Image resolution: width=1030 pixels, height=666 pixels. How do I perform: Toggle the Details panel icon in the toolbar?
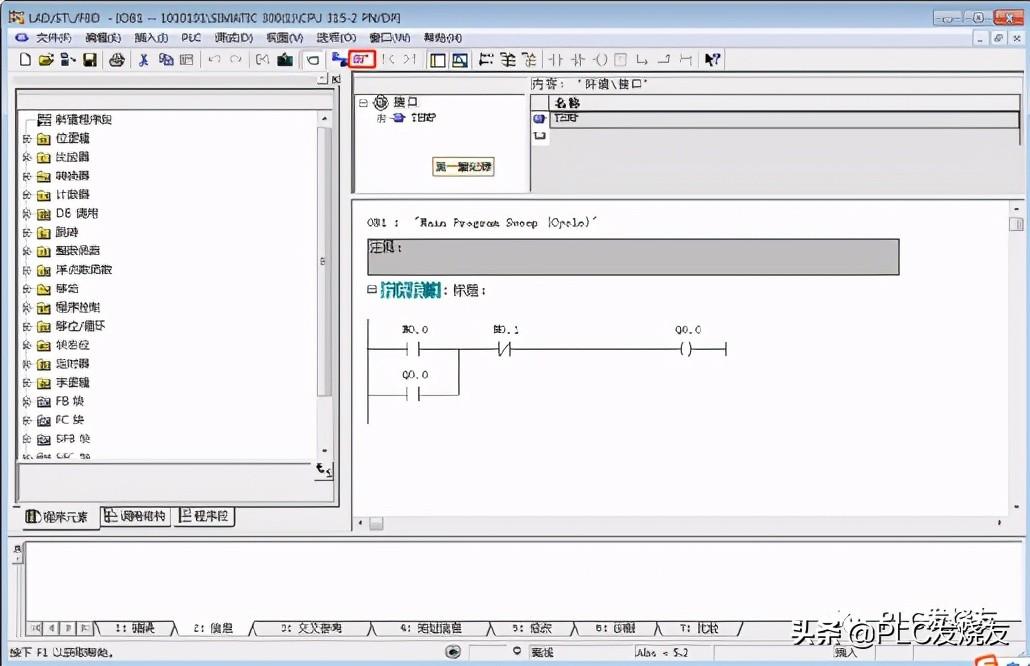click(x=460, y=60)
